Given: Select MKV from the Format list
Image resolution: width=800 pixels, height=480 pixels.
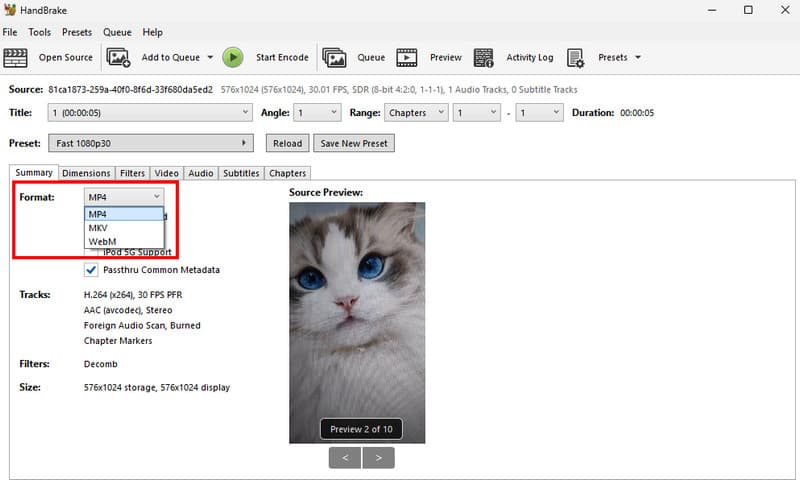Looking at the screenshot, I should [98, 228].
